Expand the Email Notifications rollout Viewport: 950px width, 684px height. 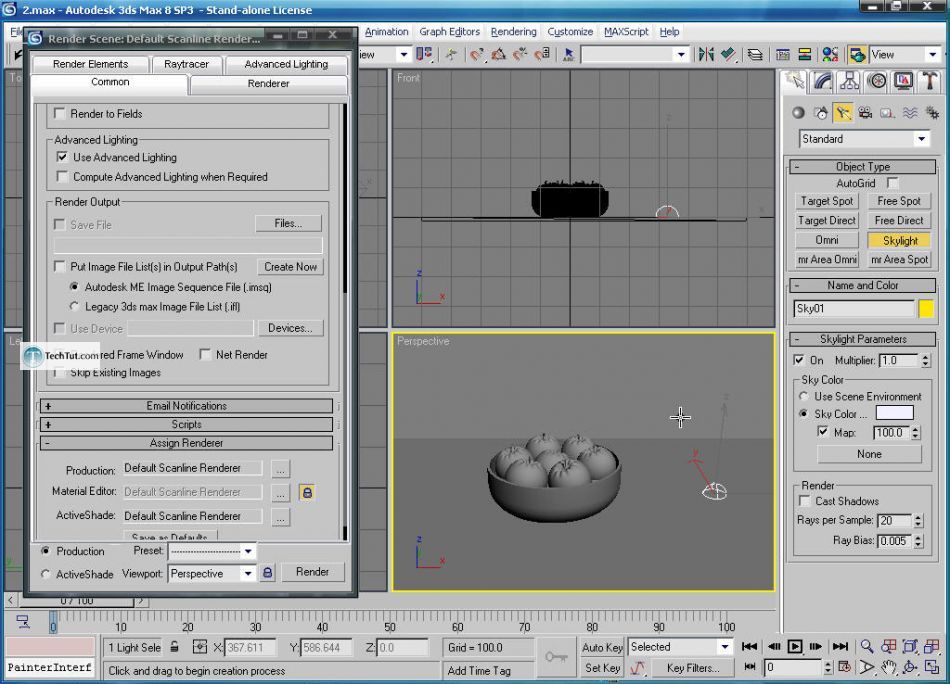coord(186,406)
